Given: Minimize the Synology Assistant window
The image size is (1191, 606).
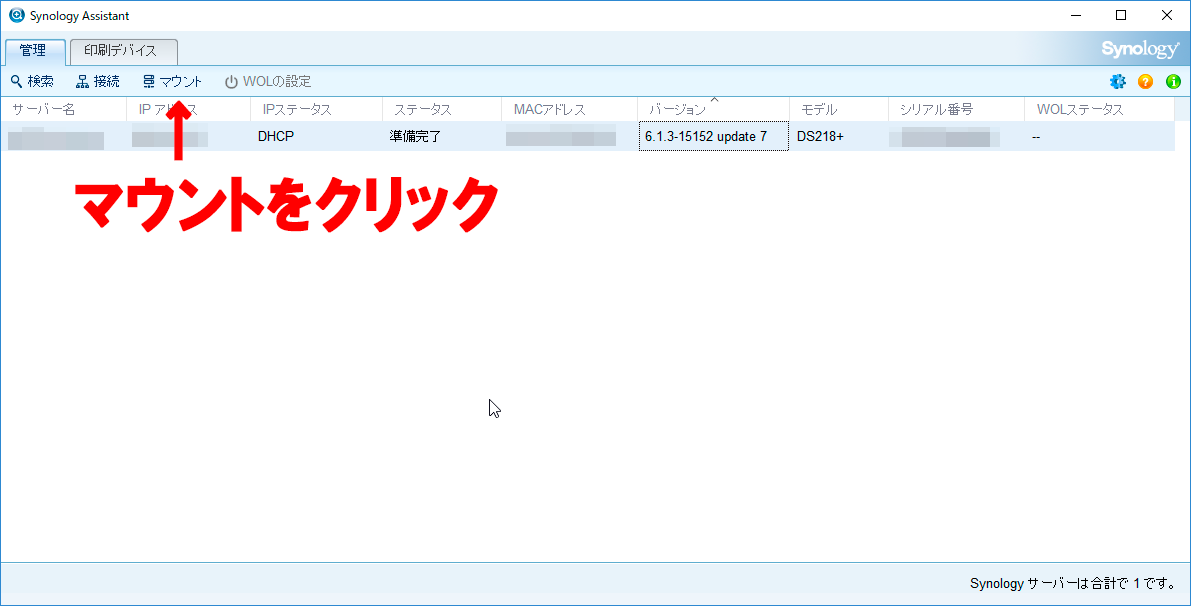Looking at the screenshot, I should (1075, 15).
